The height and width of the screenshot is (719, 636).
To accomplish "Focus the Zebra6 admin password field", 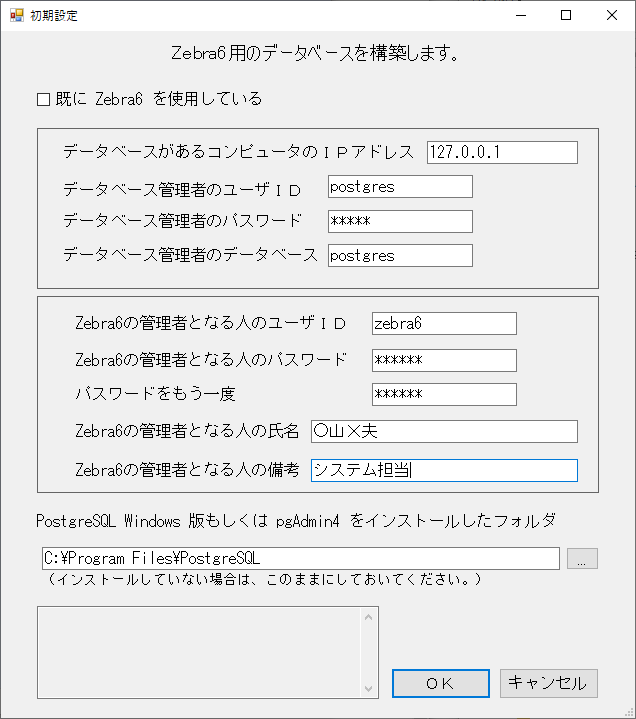I will pyautogui.click(x=444, y=360).
